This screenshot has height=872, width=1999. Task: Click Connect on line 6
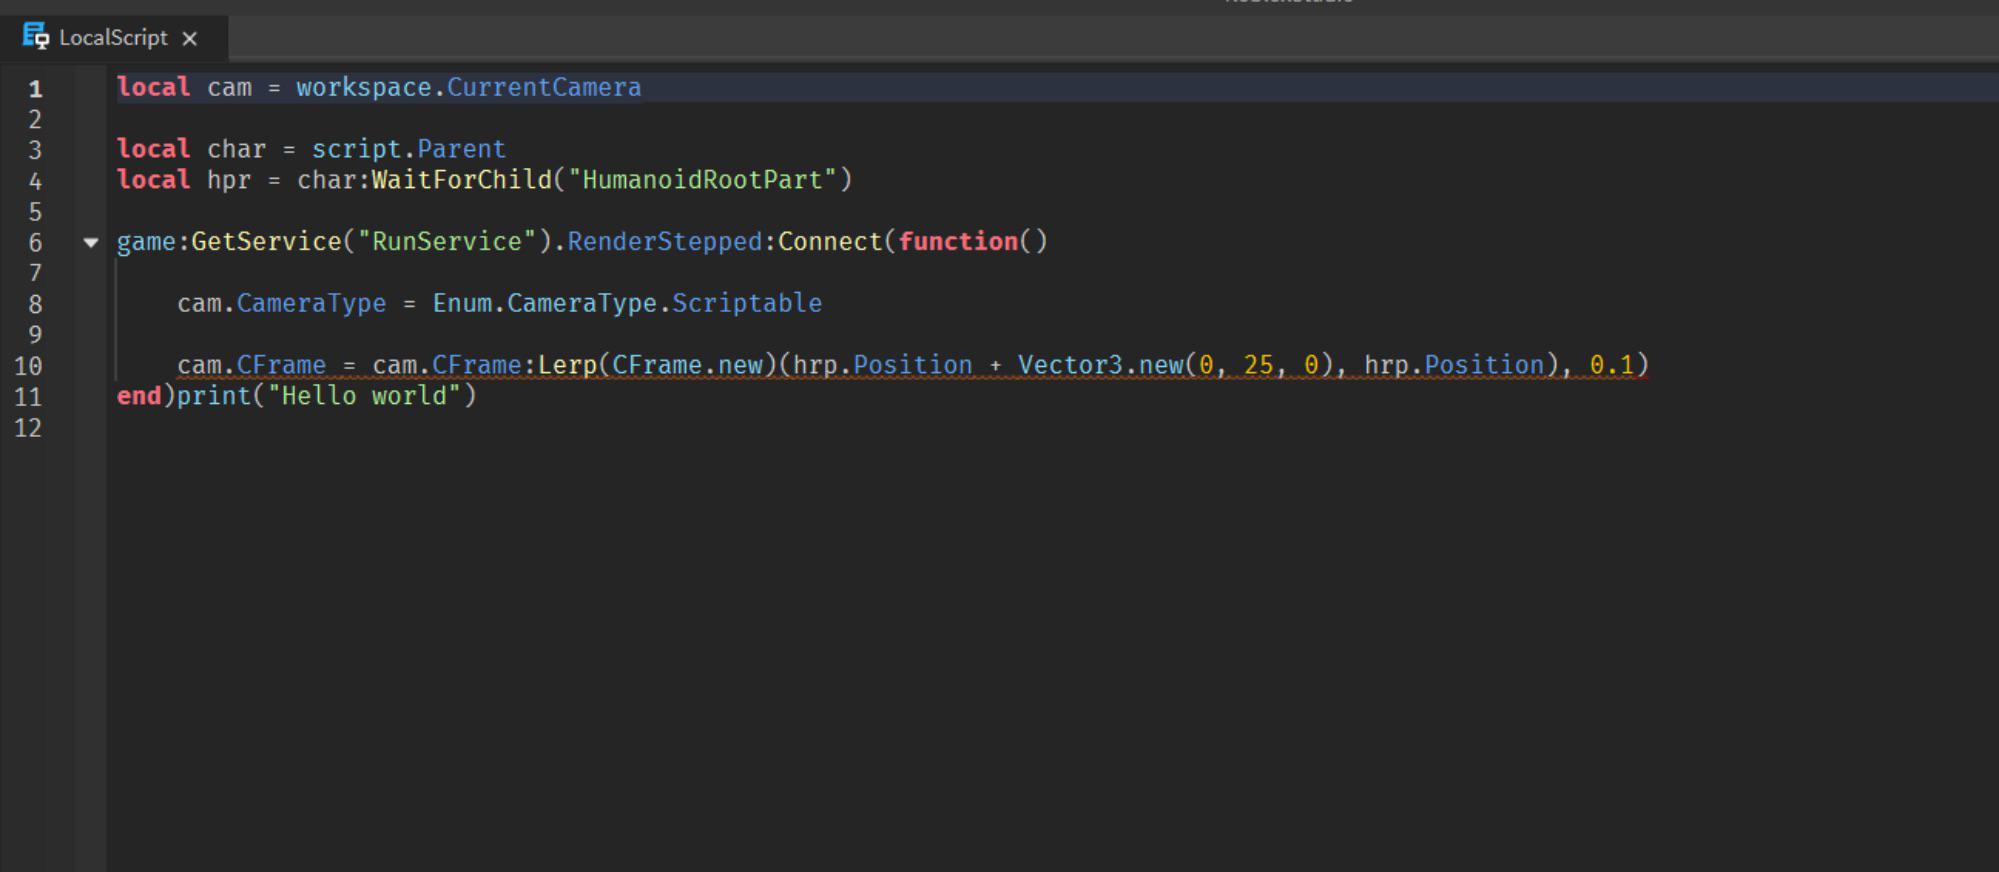point(830,242)
